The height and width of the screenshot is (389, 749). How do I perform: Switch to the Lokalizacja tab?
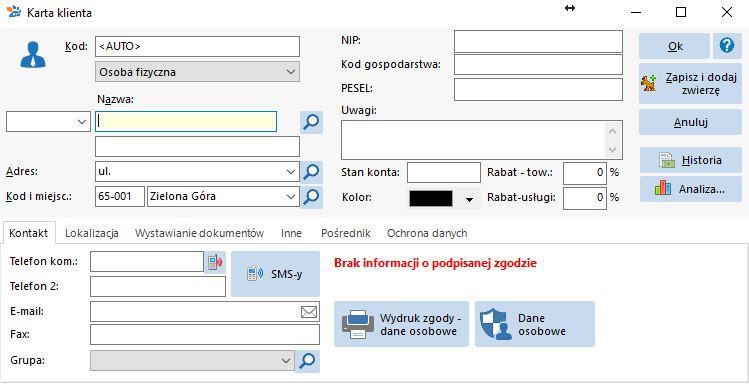(x=92, y=233)
